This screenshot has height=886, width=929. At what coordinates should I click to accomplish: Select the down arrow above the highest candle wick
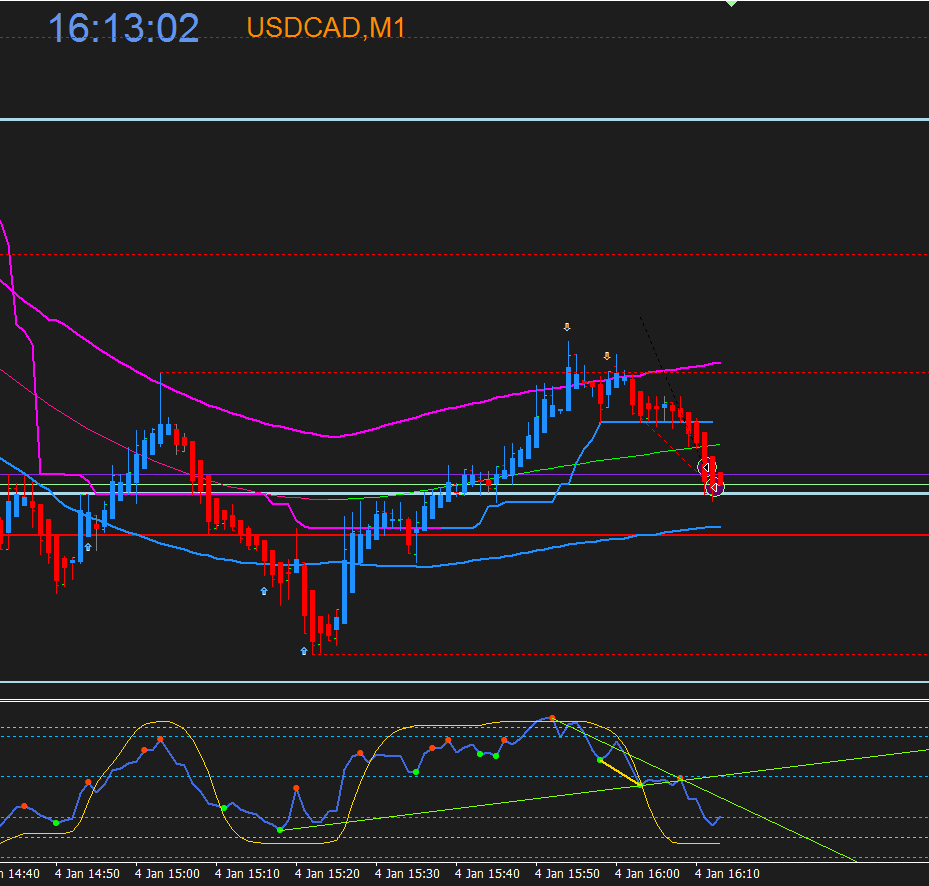click(x=567, y=327)
